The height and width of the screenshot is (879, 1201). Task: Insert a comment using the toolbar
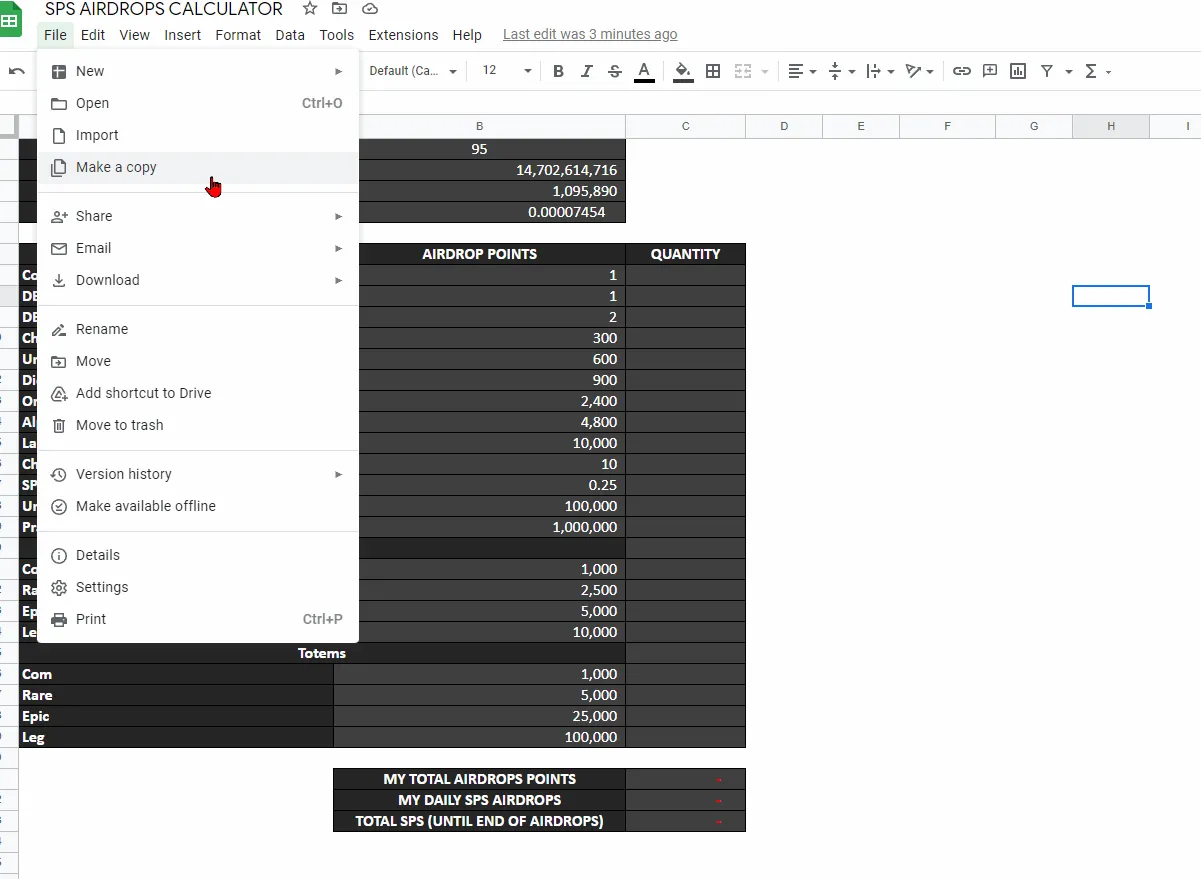[x=990, y=71]
